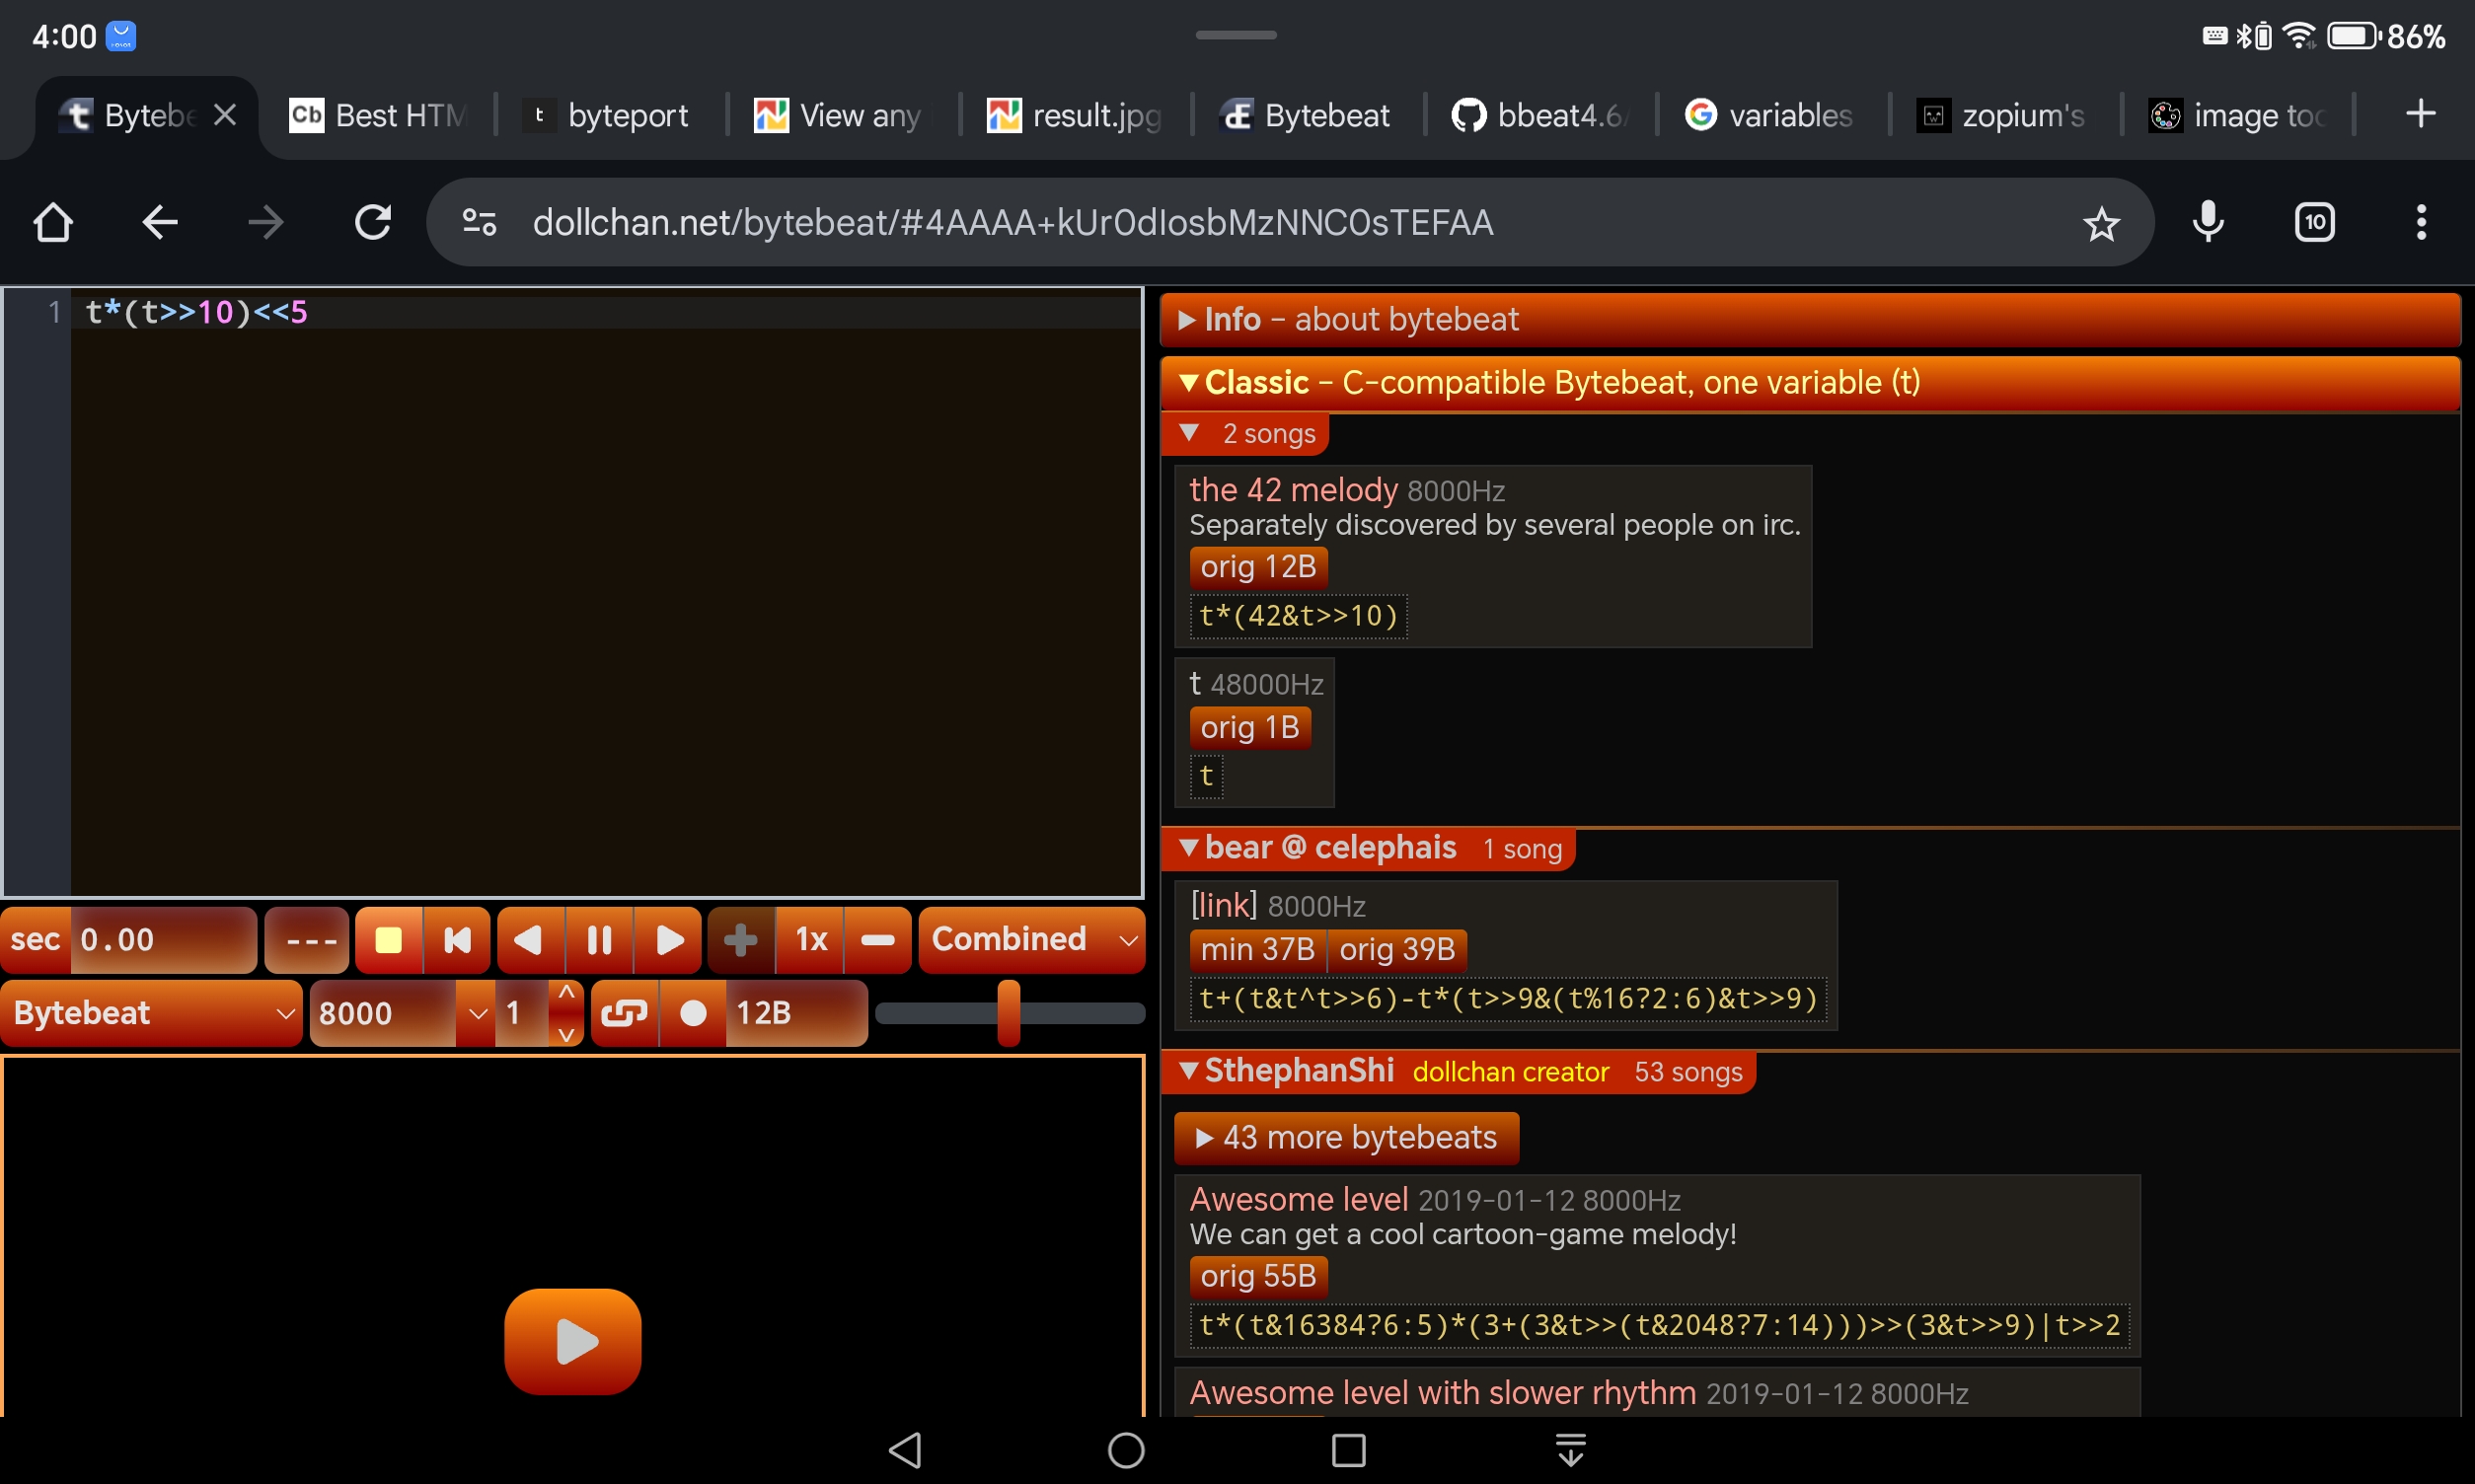Toggle bookmark star in address bar
Viewport: 2475px width, 1484px height.
pos(2101,223)
